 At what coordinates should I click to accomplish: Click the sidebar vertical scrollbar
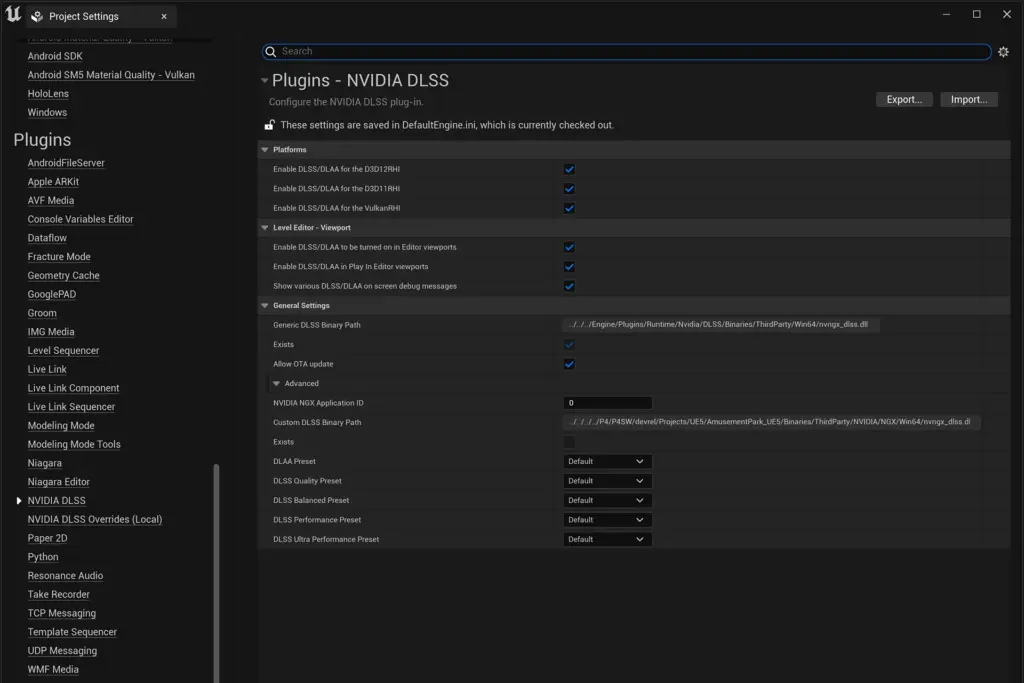(216, 572)
